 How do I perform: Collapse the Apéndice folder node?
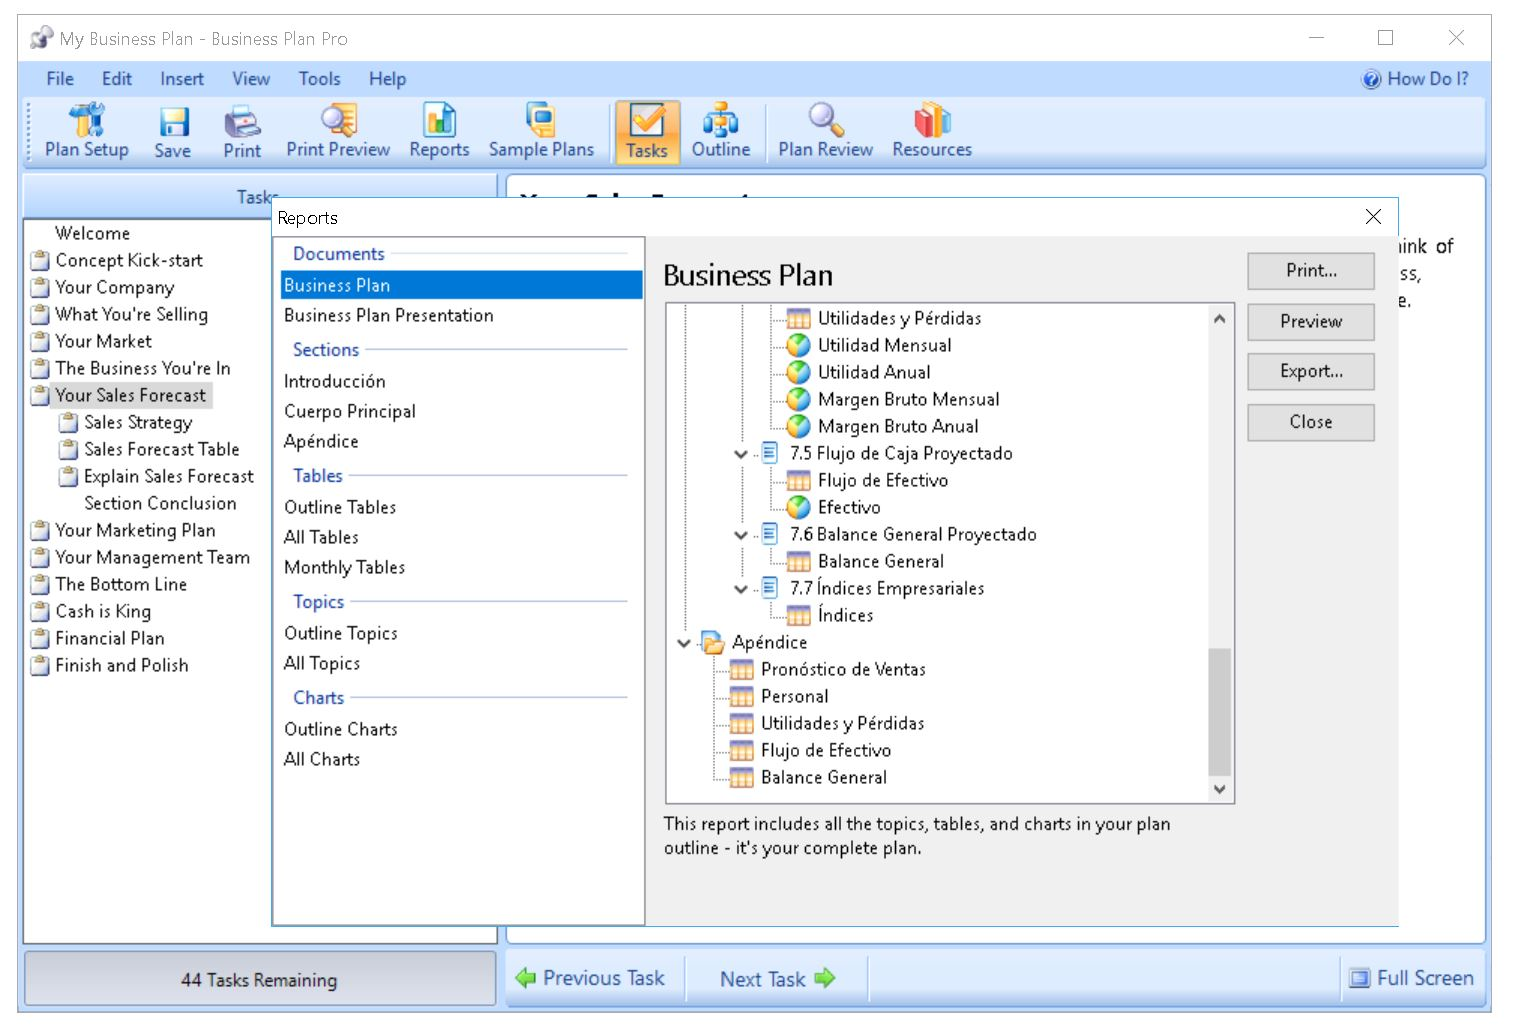click(684, 643)
